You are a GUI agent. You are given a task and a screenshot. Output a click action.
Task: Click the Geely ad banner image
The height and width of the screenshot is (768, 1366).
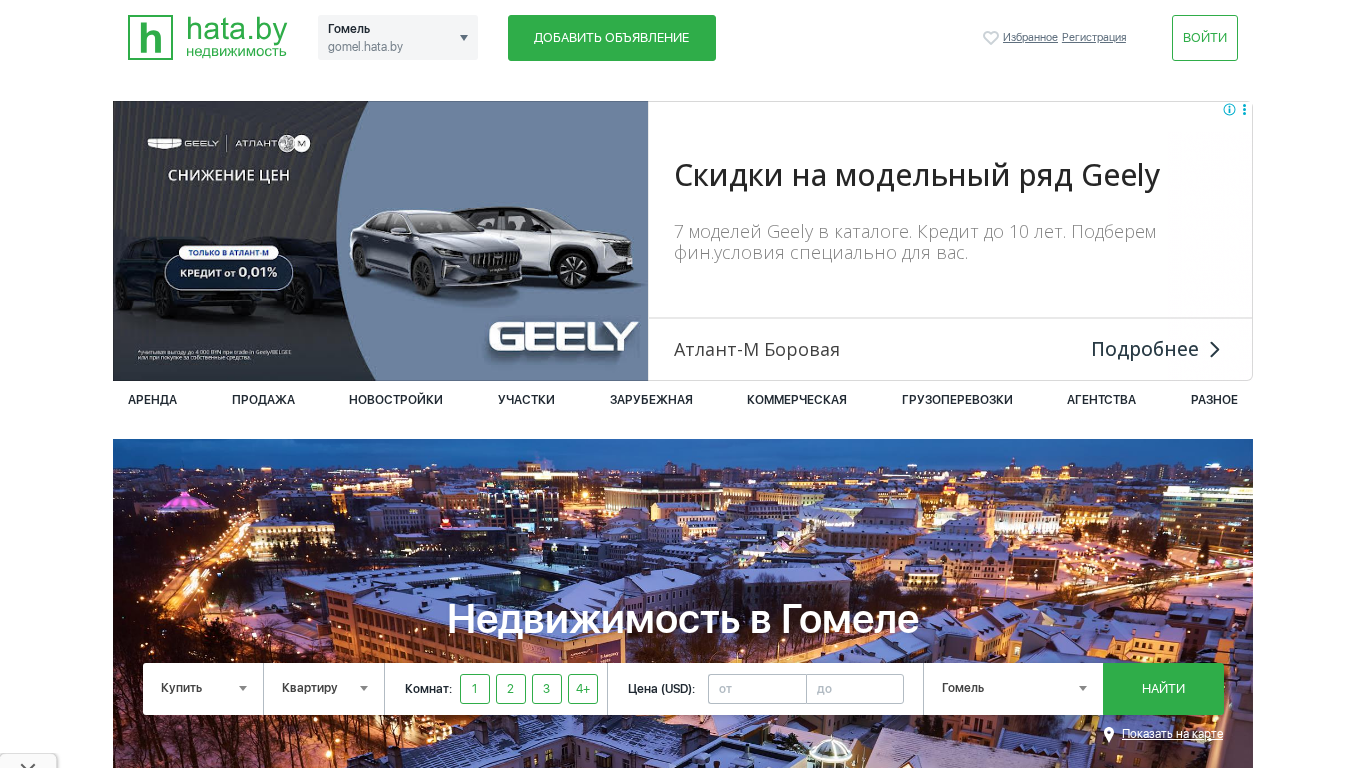click(381, 241)
